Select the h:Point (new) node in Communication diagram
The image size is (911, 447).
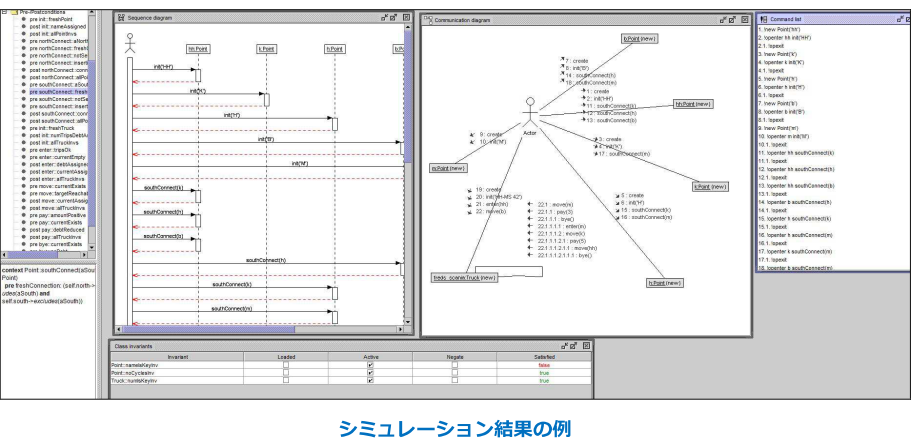(x=665, y=283)
